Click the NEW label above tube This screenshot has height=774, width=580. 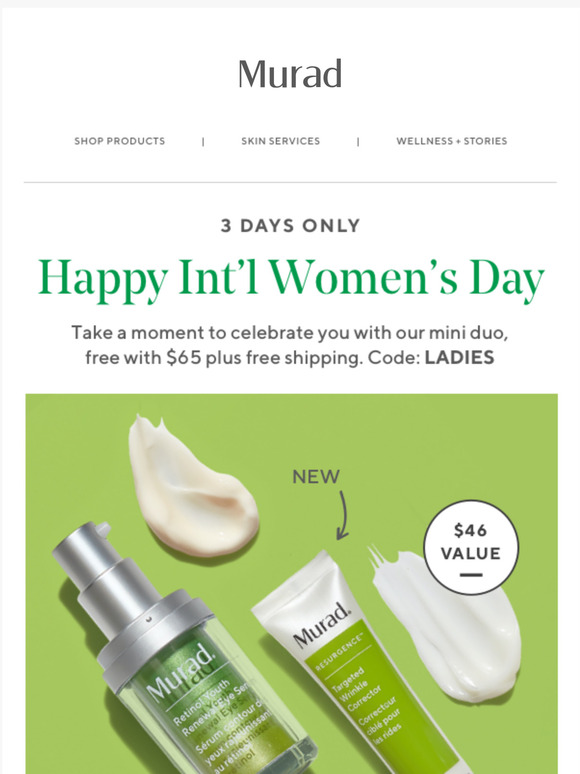316,477
